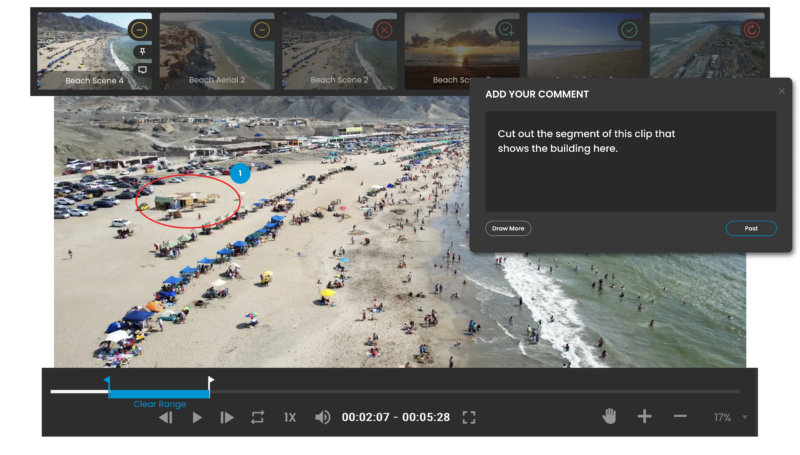Close the Add Your Comment dialog
800x455 pixels.
pyautogui.click(x=782, y=91)
